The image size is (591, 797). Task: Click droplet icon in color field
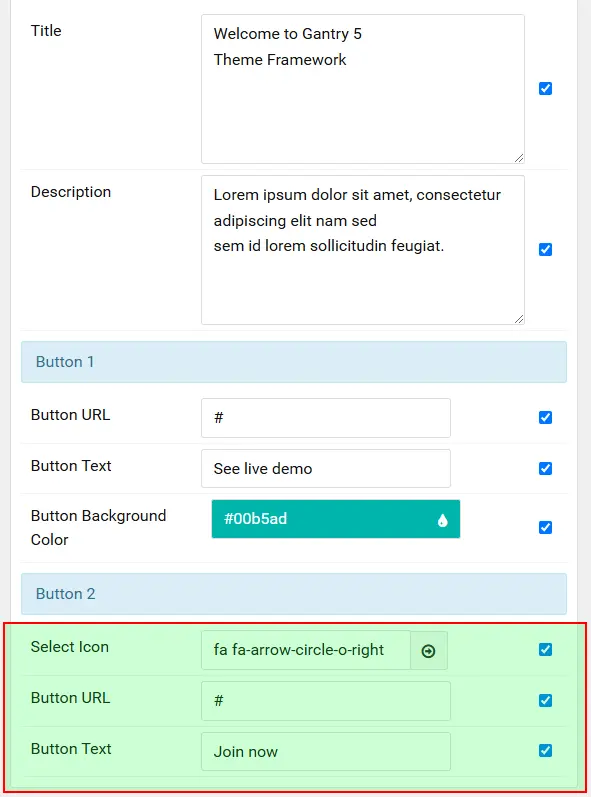[443, 520]
